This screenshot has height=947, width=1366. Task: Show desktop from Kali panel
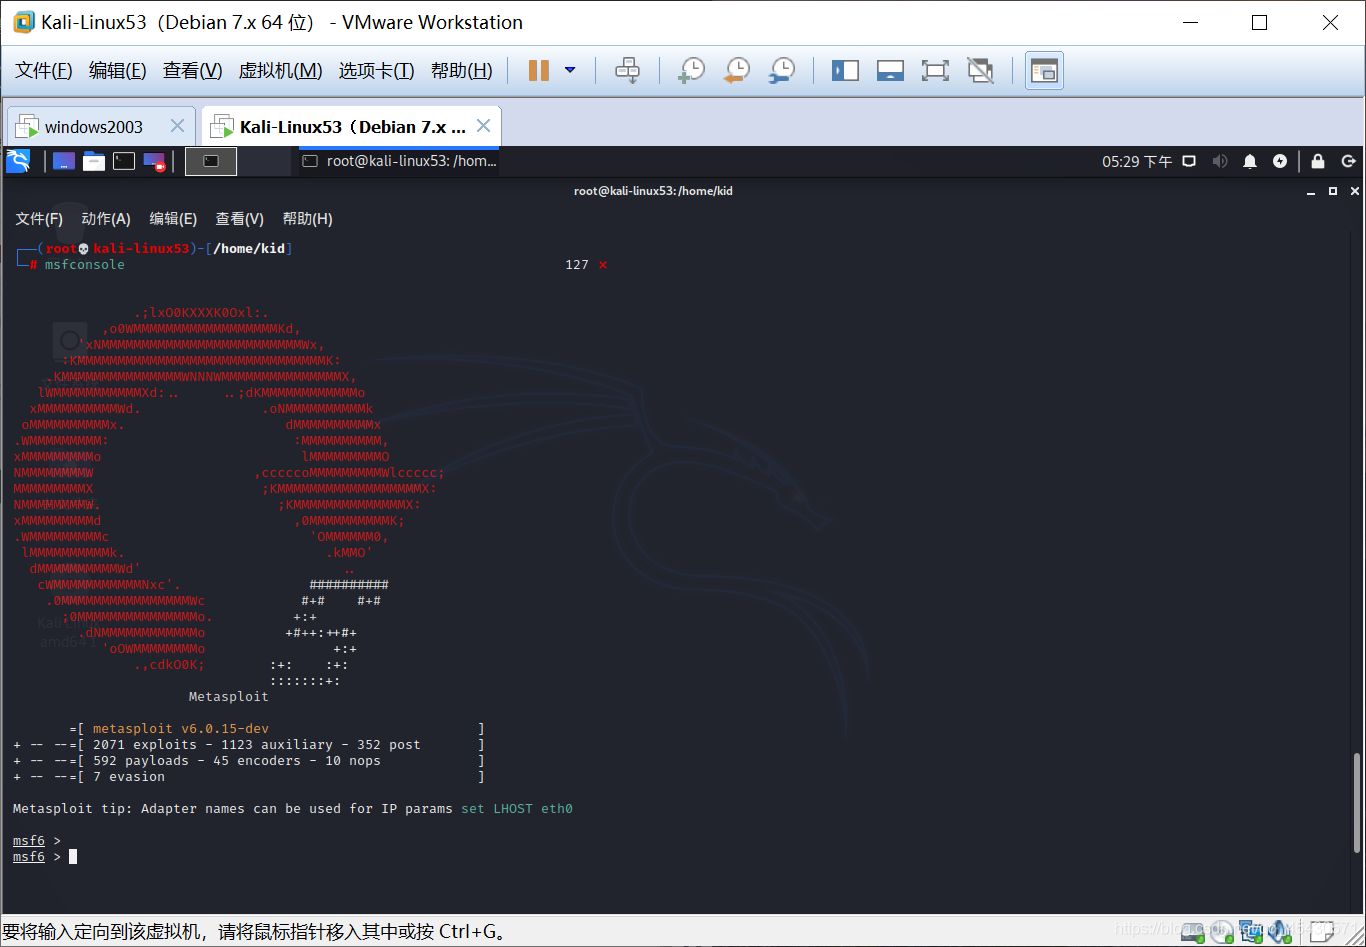tap(64, 161)
